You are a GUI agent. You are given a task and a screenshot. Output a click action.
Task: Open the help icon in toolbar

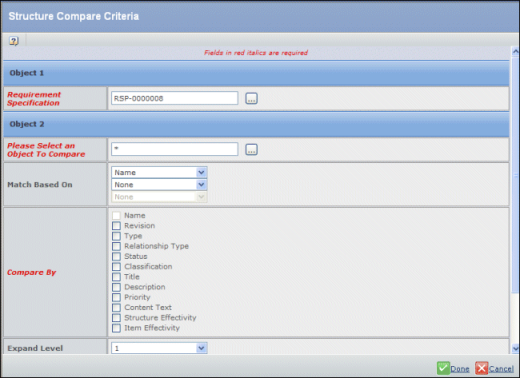(x=14, y=41)
